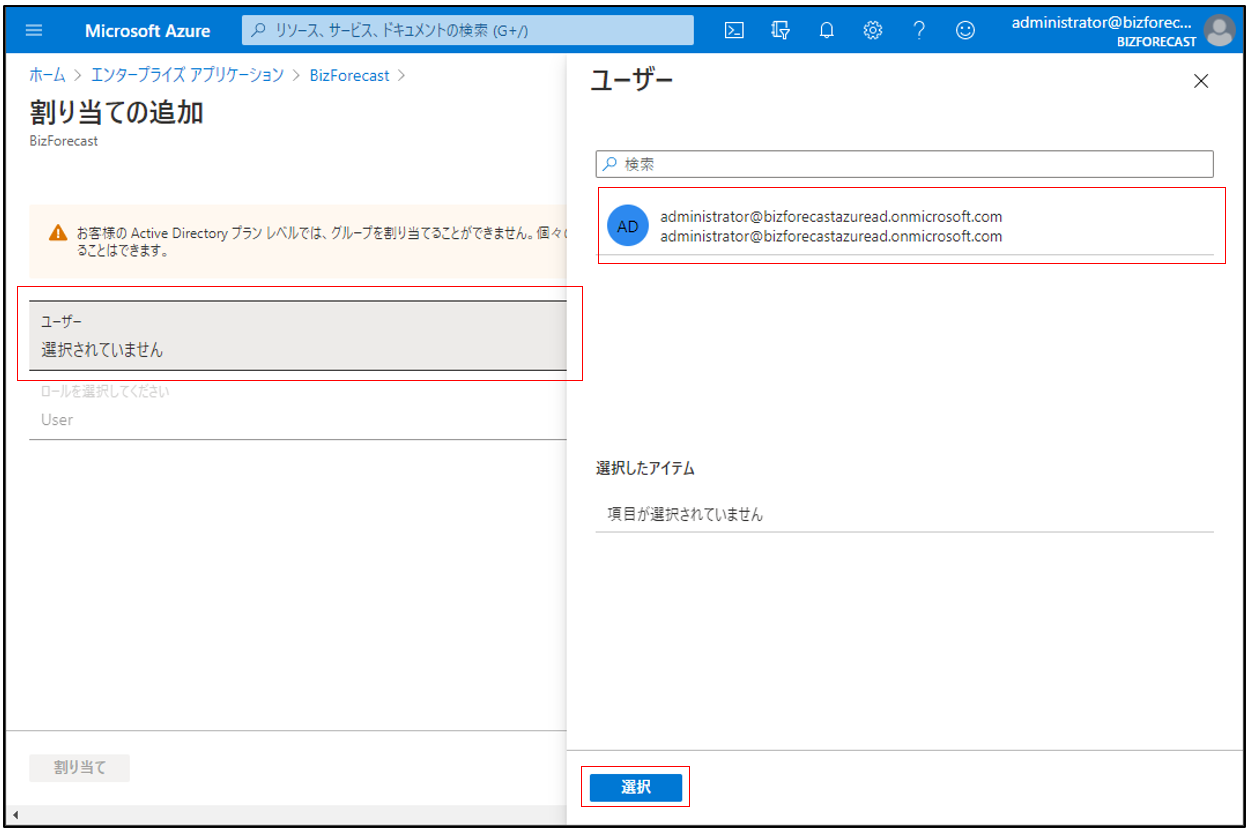Image resolution: width=1249 pixels, height=831 pixels.
Task: Click the top Azure resource search box
Action: (x=467, y=30)
